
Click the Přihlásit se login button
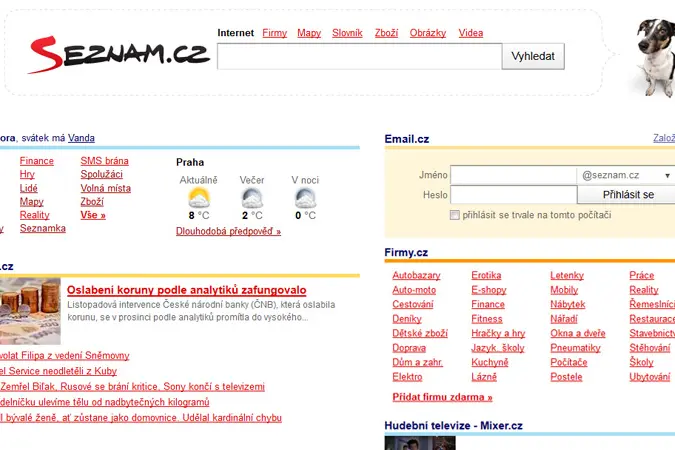[628, 195]
